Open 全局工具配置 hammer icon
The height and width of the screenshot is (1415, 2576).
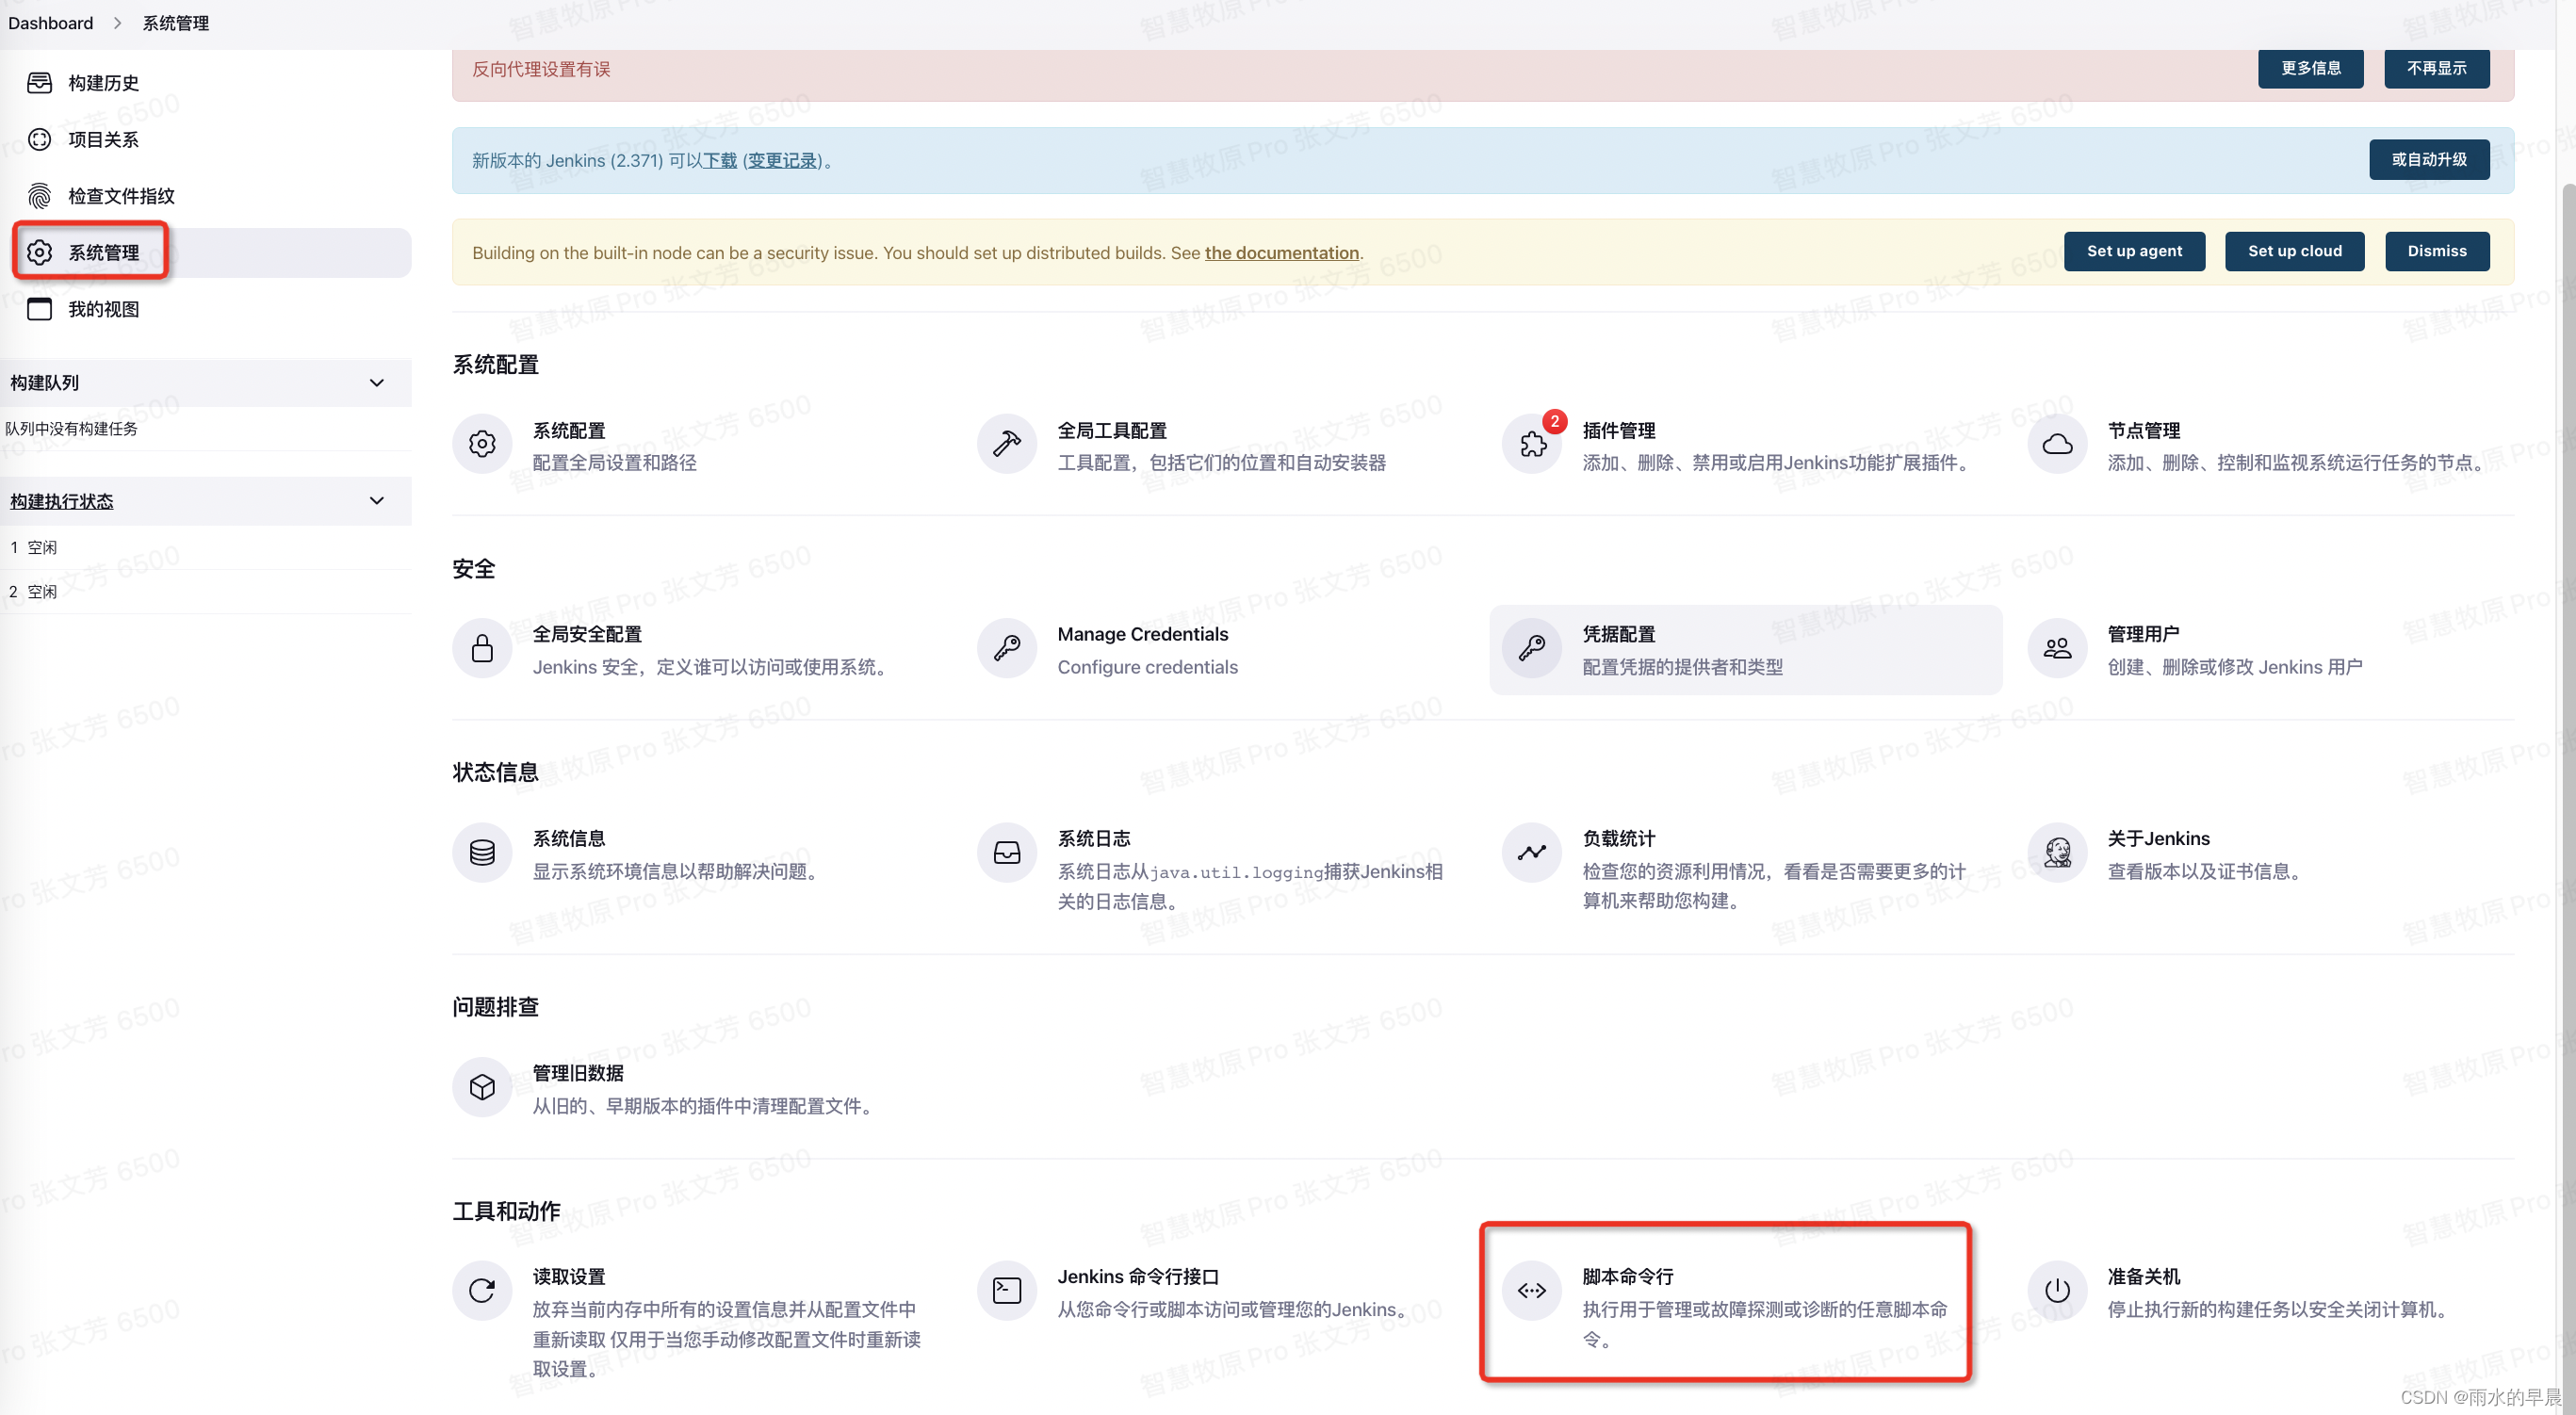click(x=1006, y=444)
